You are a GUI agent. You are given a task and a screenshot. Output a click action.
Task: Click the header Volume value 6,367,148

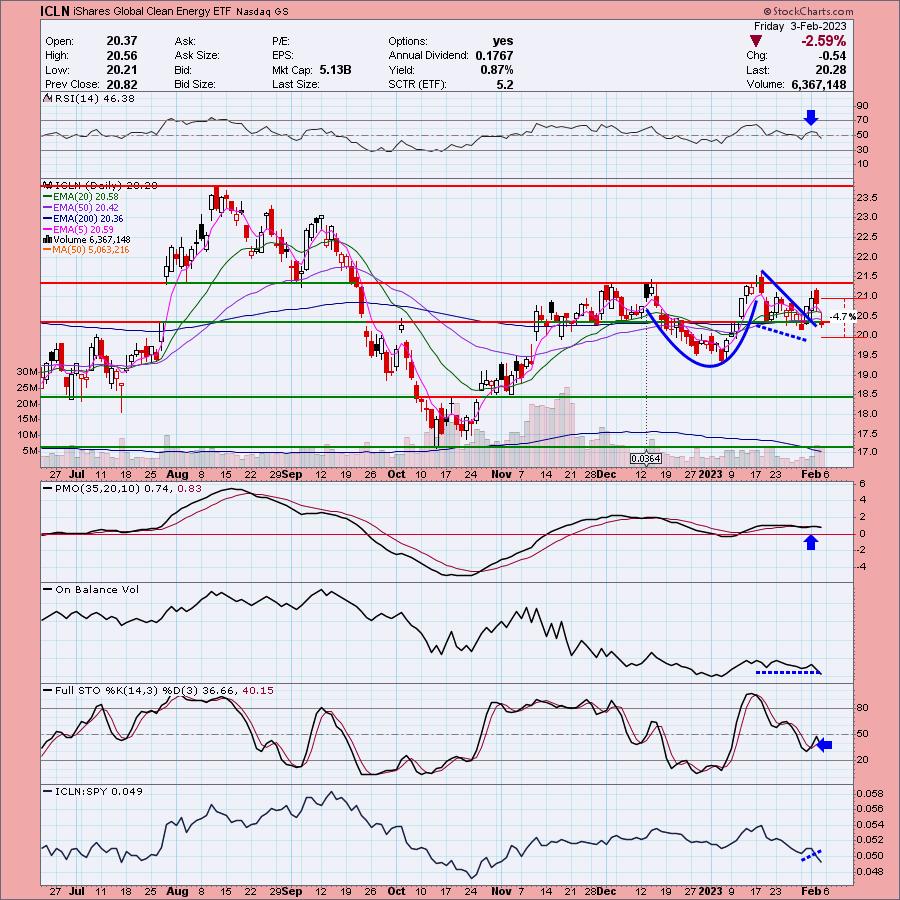pyautogui.click(x=818, y=84)
